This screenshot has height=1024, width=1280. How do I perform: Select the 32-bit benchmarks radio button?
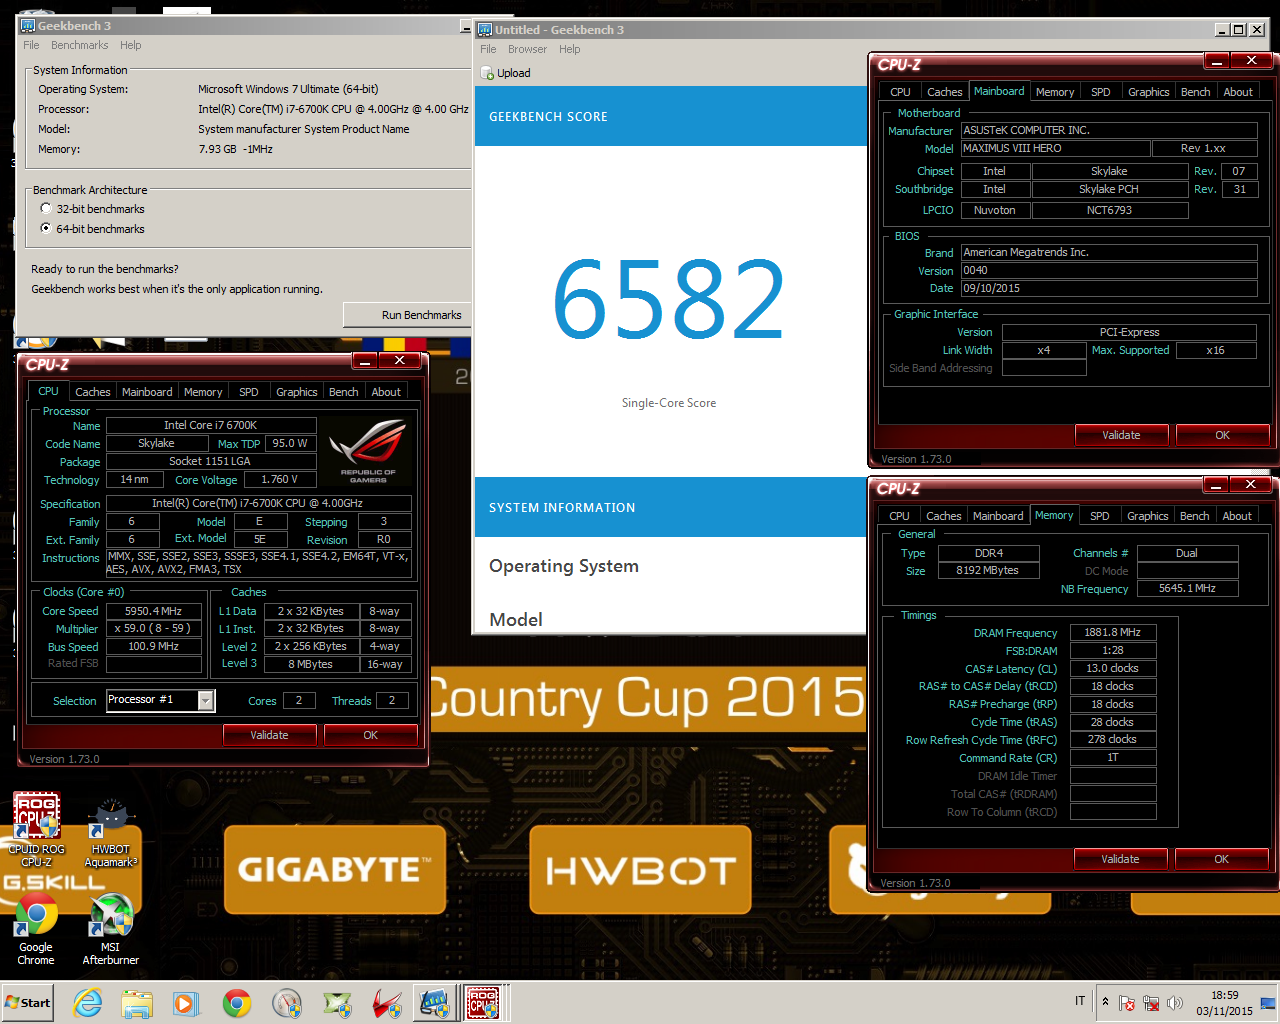tap(45, 208)
